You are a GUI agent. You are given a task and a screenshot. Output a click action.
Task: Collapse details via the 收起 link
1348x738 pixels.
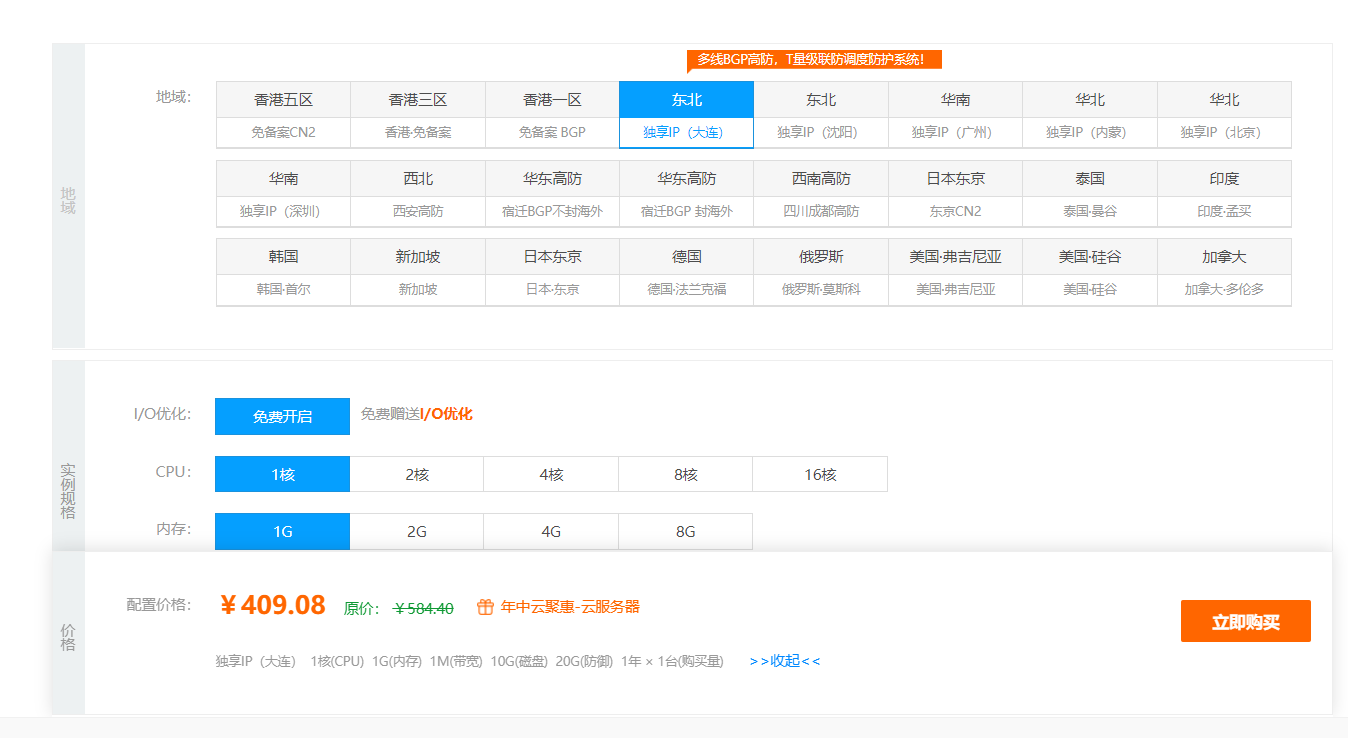pos(783,661)
